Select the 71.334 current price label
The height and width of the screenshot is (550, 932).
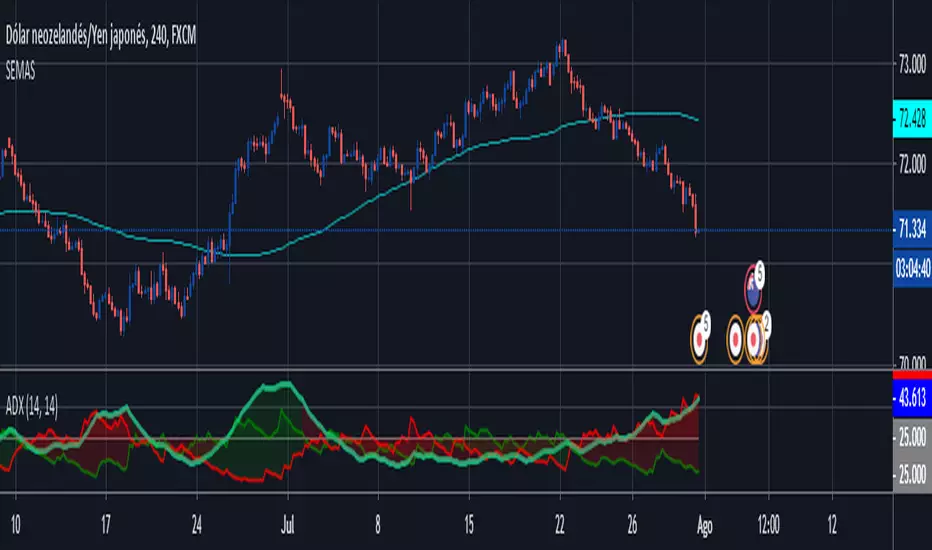(912, 229)
